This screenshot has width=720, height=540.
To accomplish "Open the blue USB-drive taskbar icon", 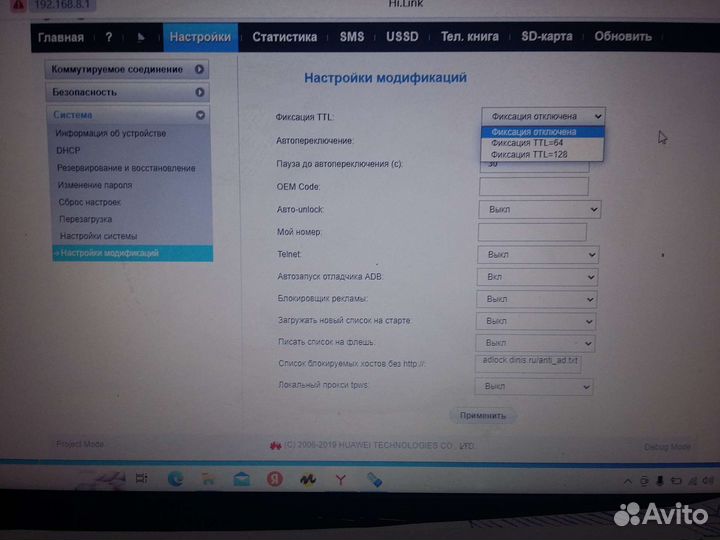I will pyautogui.click(x=375, y=480).
